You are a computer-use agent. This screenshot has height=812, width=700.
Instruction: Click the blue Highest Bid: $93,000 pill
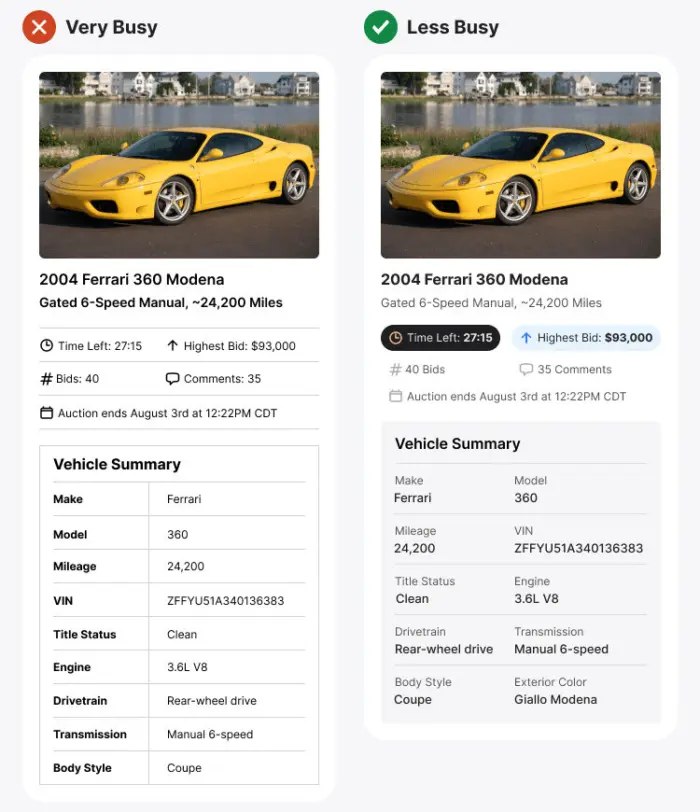(x=586, y=338)
